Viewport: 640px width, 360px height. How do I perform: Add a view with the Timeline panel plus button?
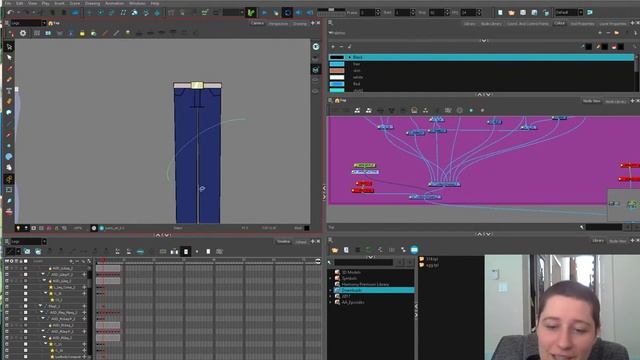coord(313,242)
